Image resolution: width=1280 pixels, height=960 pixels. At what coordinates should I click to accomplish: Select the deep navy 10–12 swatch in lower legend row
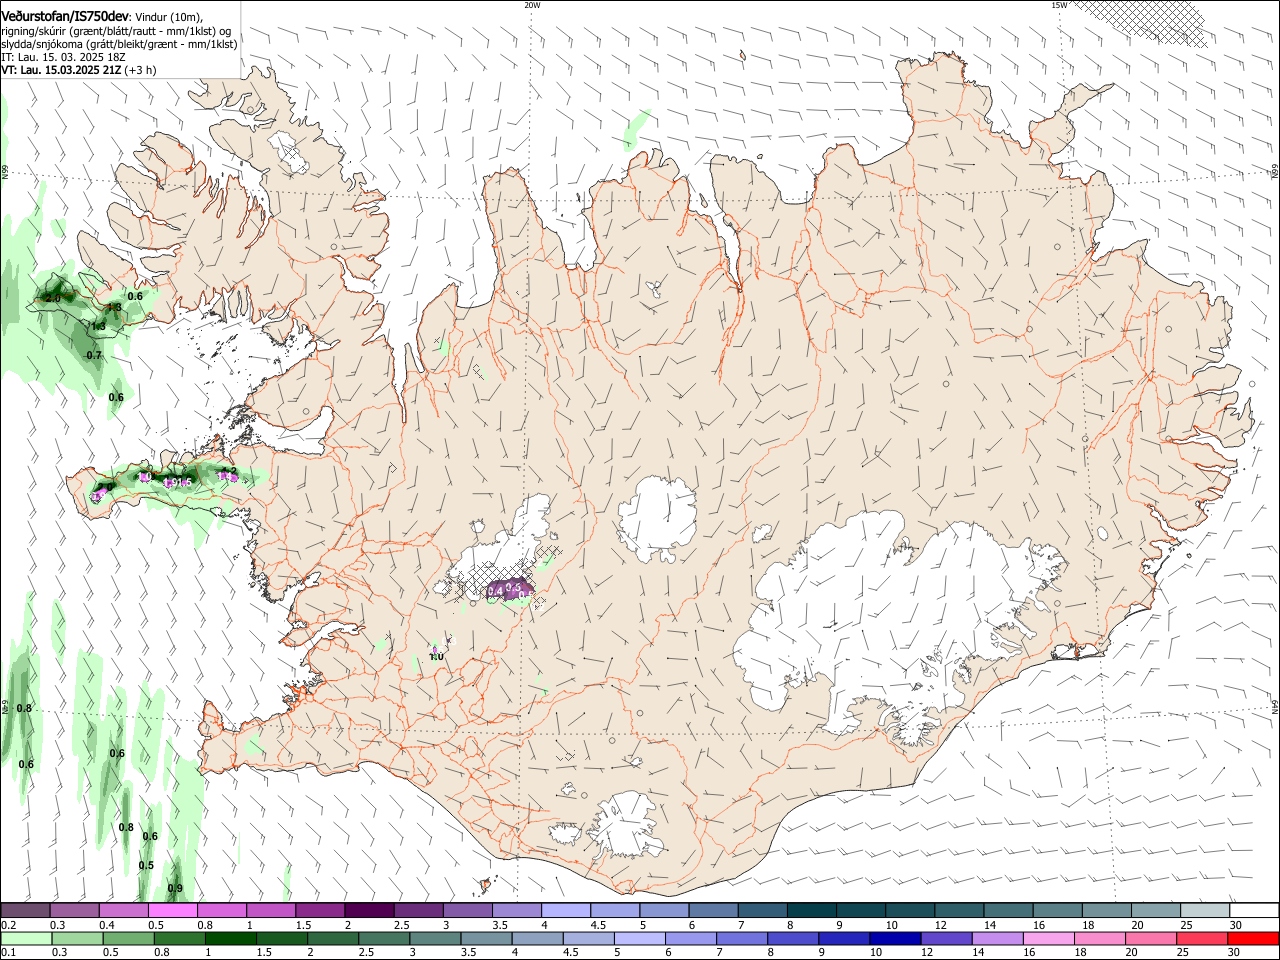[x=895, y=938]
